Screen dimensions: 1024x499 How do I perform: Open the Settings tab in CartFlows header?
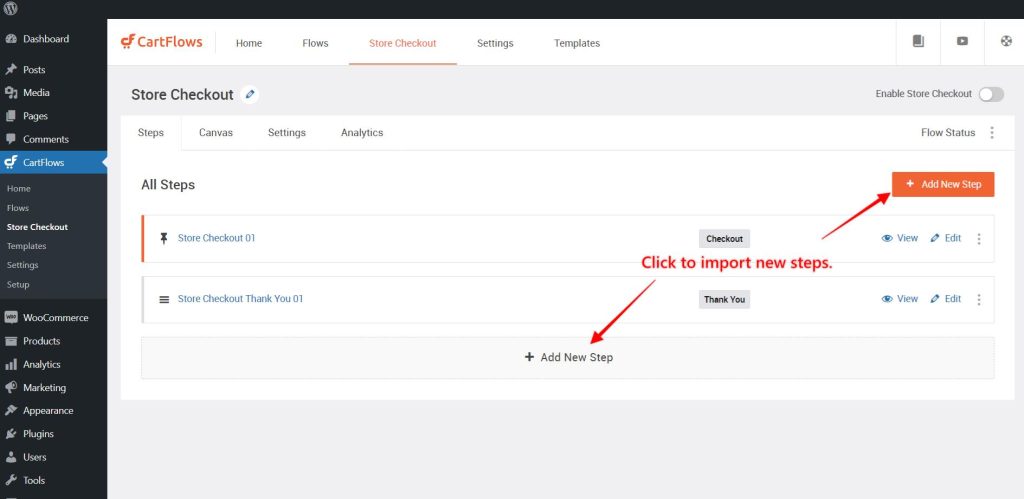click(495, 43)
